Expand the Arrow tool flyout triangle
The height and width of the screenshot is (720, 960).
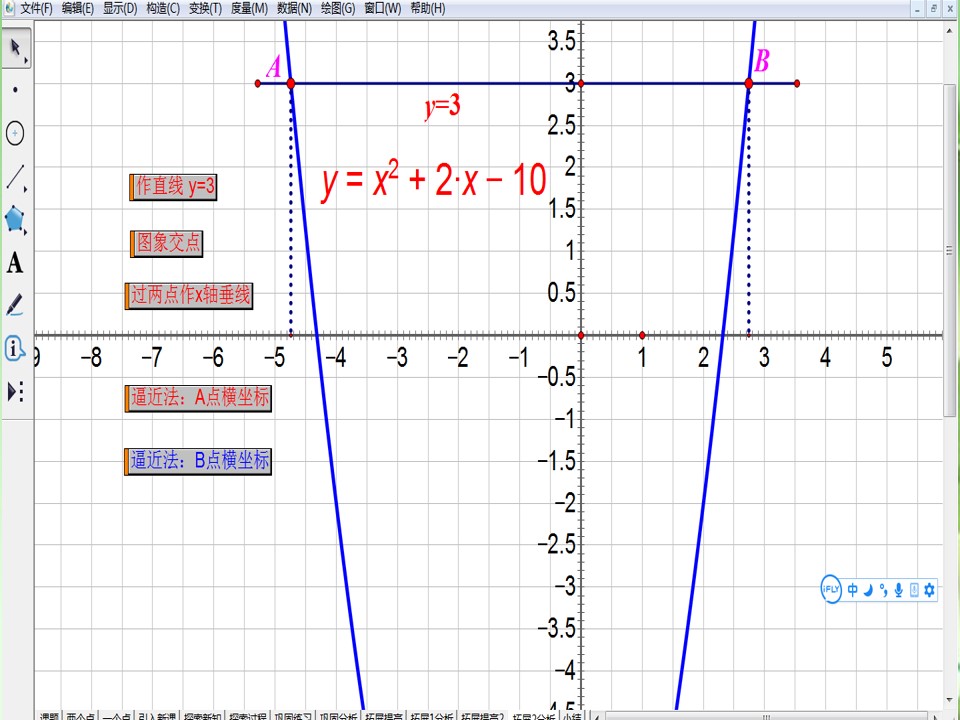pos(26,61)
